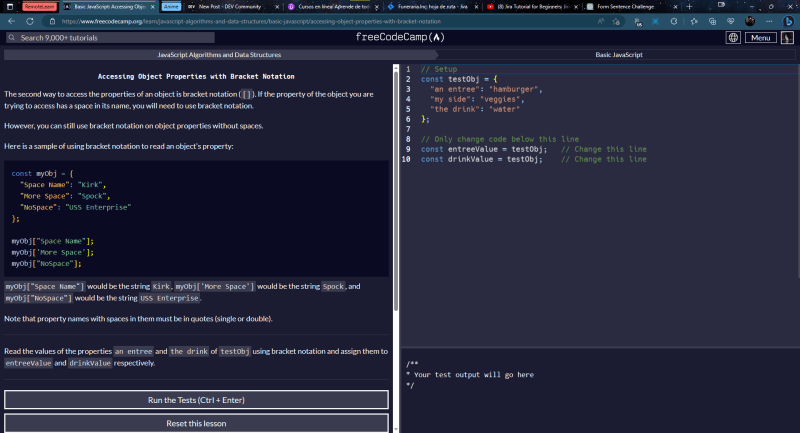Click the search magnifier icon
The height and width of the screenshot is (433, 800).
[x=11, y=38]
